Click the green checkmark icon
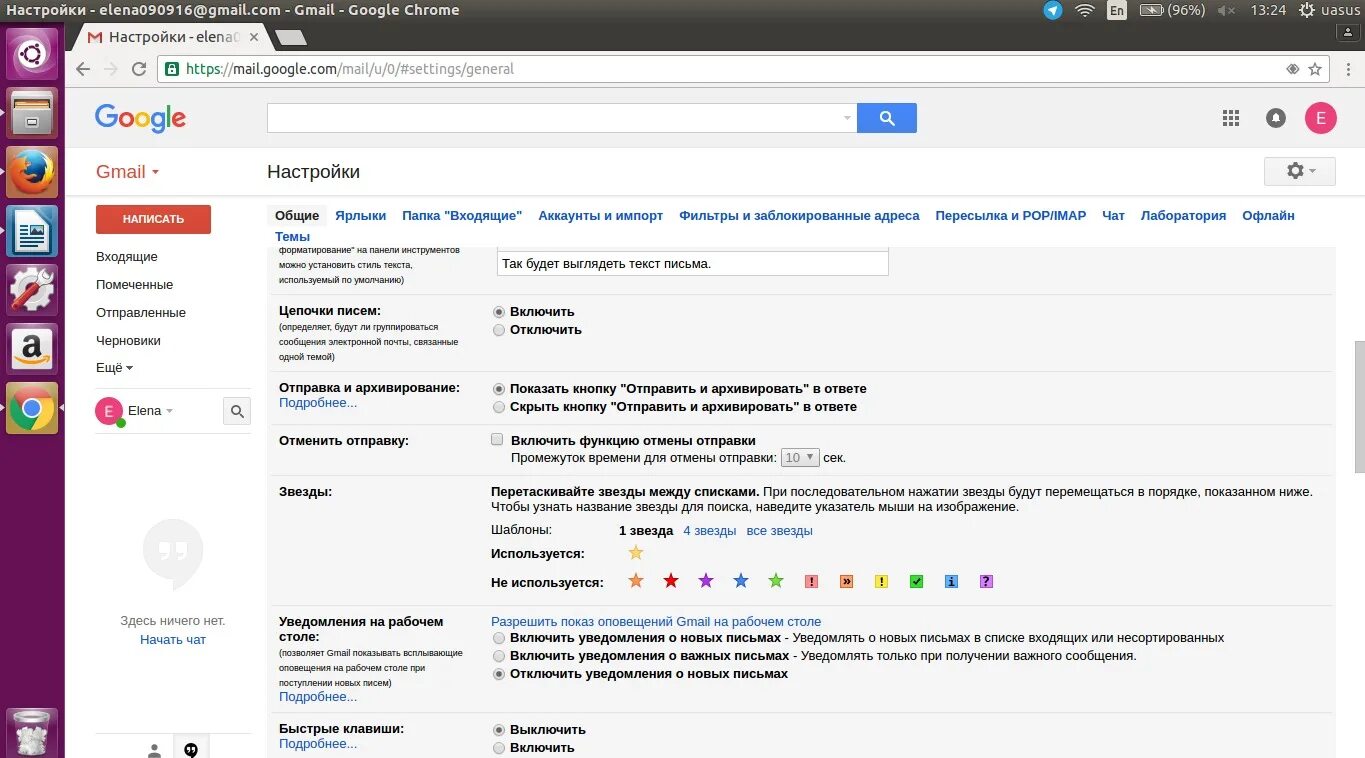 (x=916, y=582)
